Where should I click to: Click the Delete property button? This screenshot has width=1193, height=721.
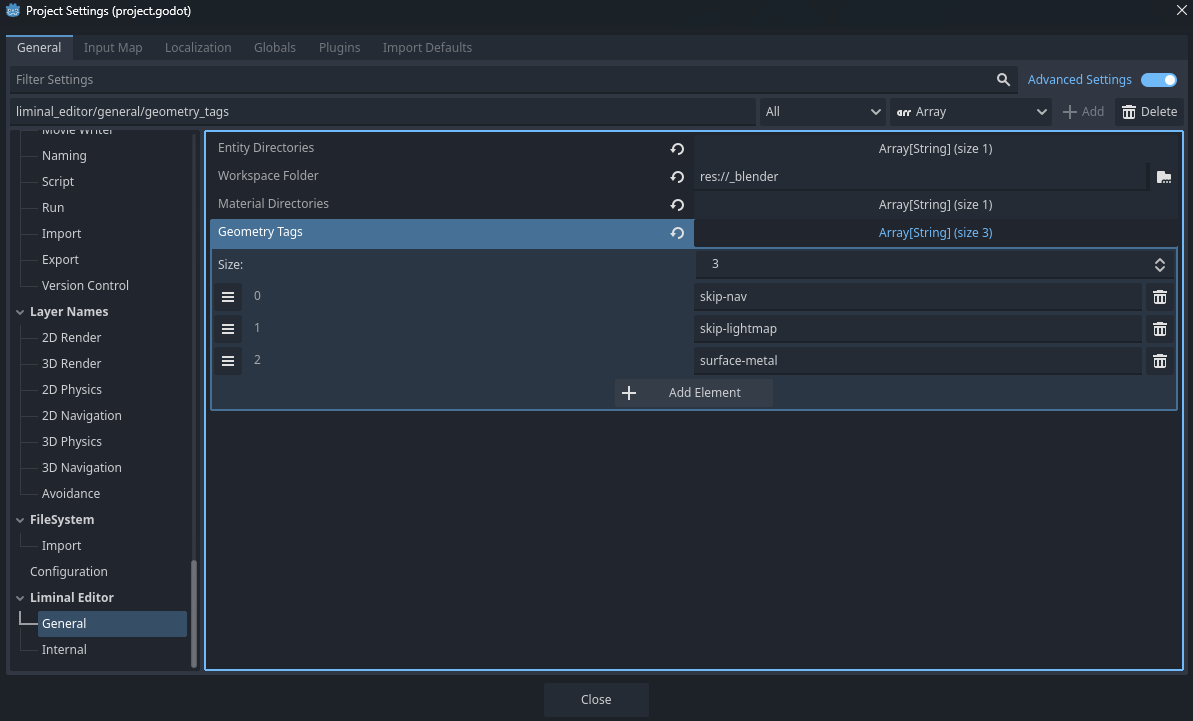pos(1149,112)
